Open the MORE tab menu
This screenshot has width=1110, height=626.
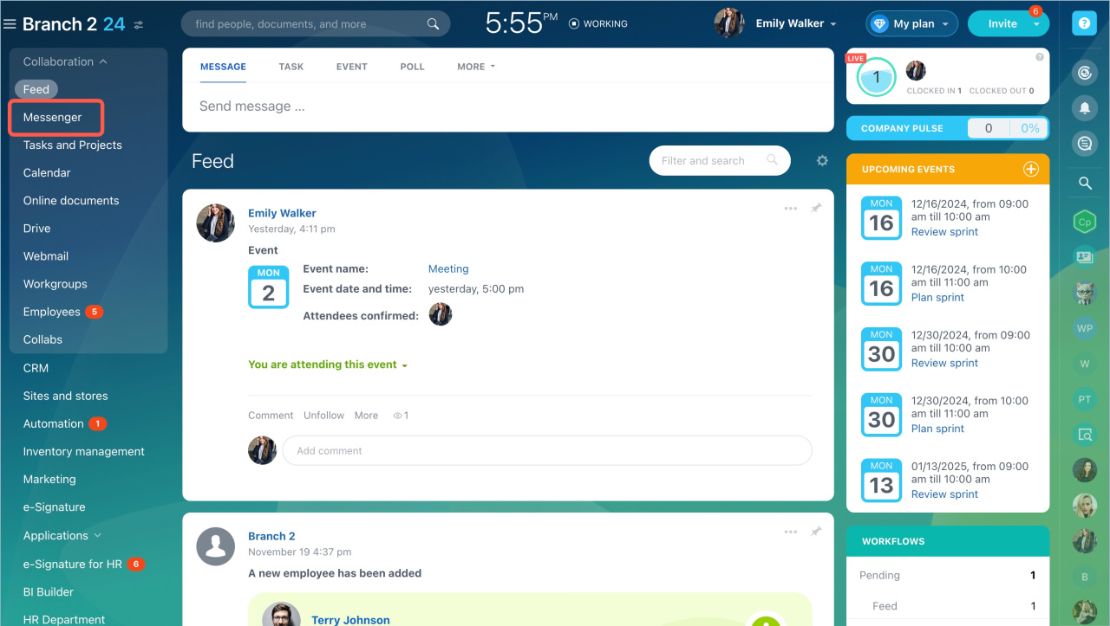point(476,67)
